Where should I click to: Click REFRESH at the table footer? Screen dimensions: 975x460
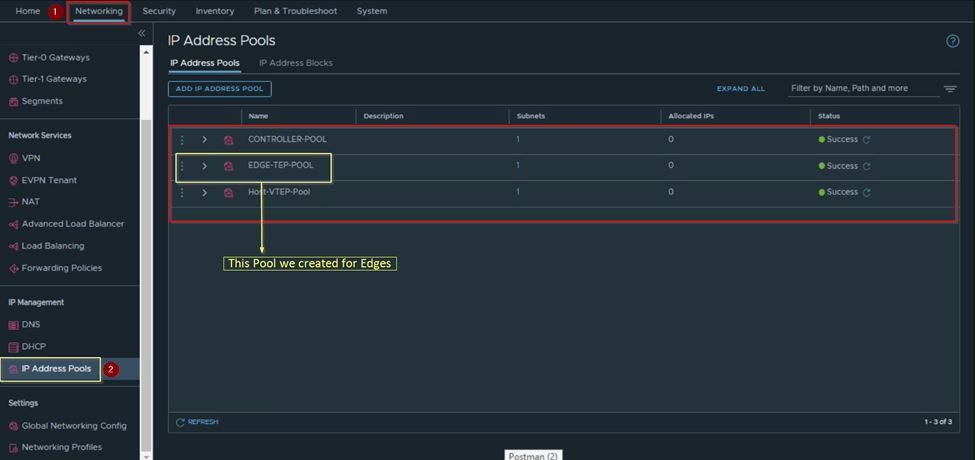197,422
